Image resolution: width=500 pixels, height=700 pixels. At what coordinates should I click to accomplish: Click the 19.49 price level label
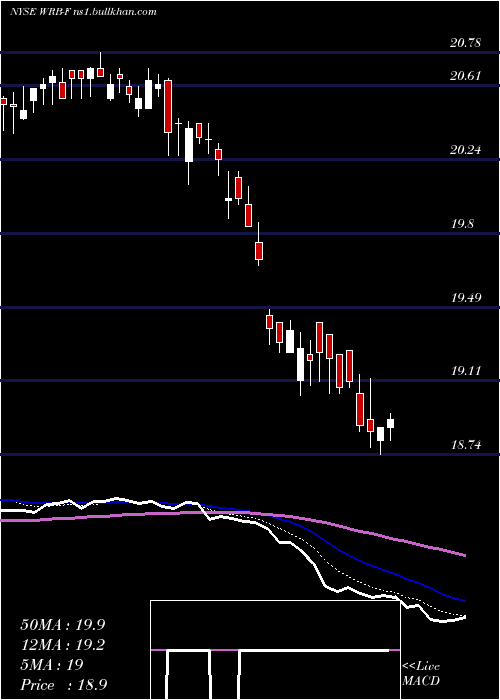466,297
